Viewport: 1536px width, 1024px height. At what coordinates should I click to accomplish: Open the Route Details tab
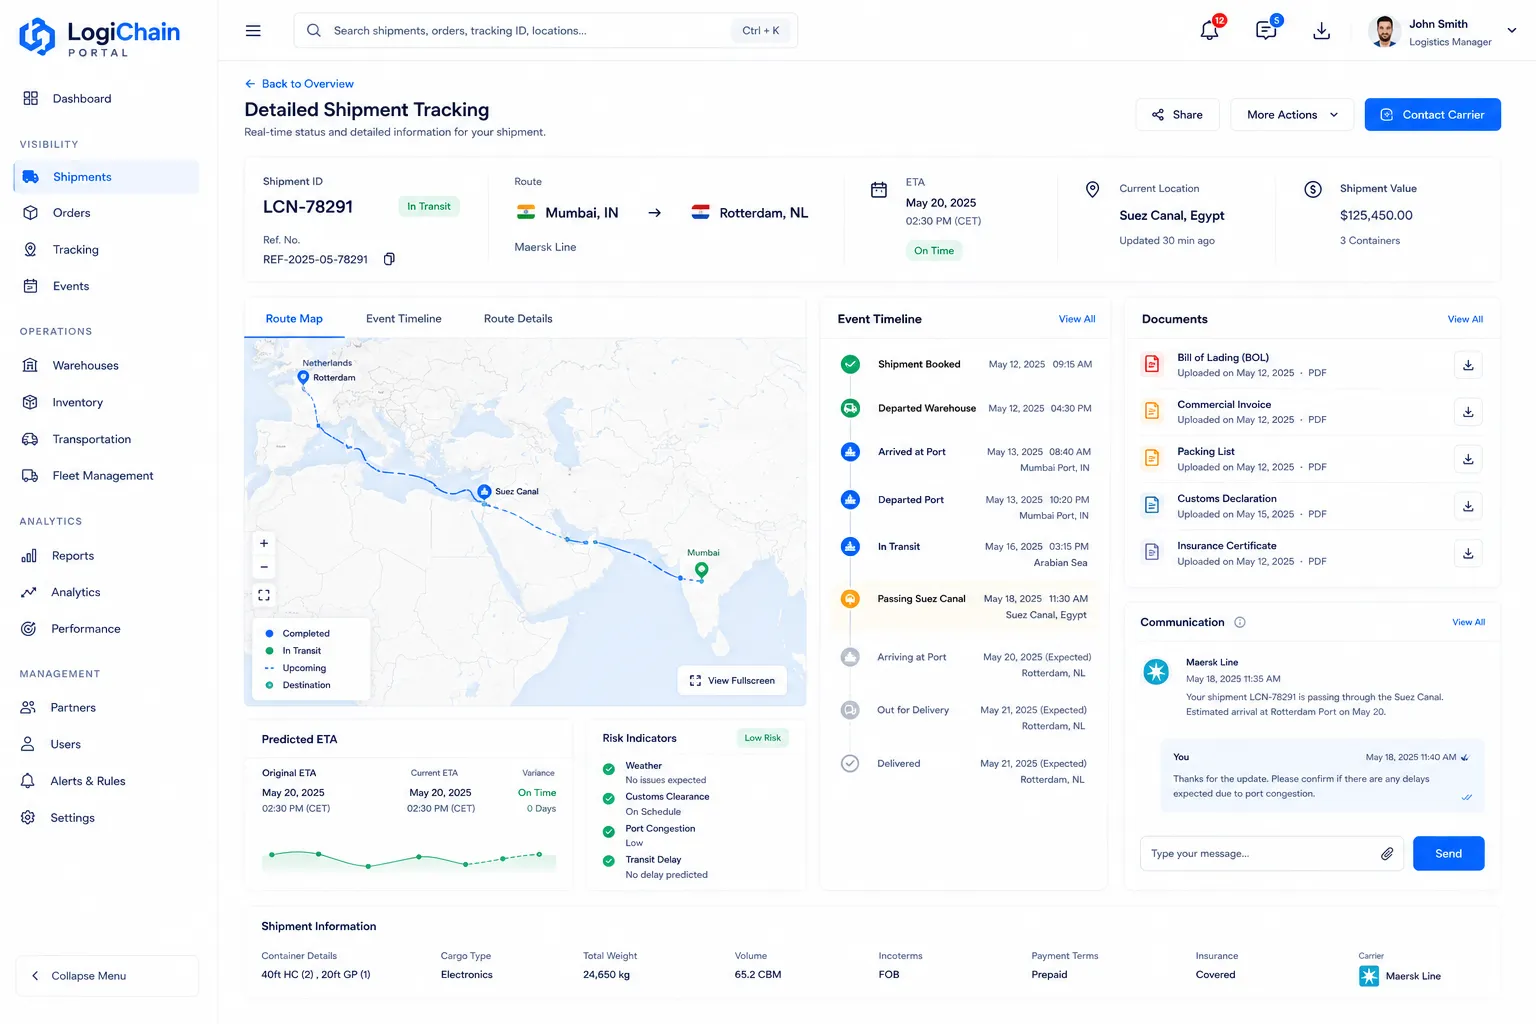point(518,319)
